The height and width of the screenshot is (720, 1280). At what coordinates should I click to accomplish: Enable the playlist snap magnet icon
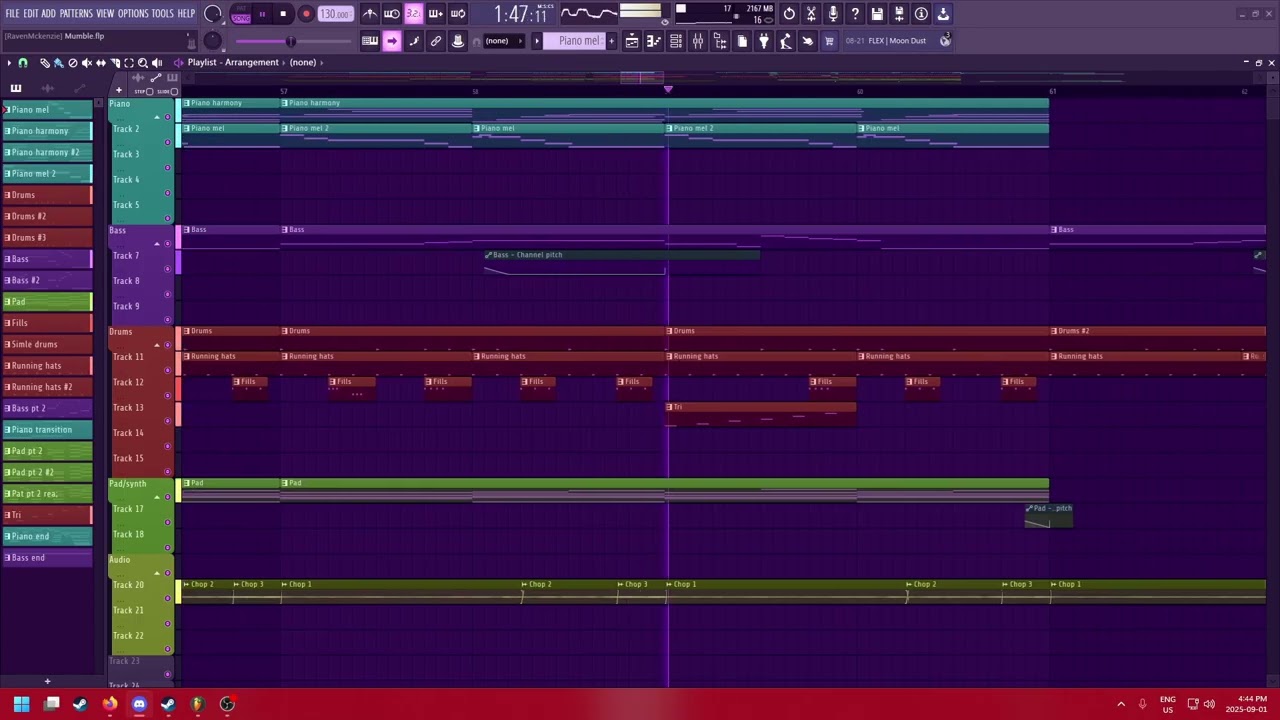23,62
